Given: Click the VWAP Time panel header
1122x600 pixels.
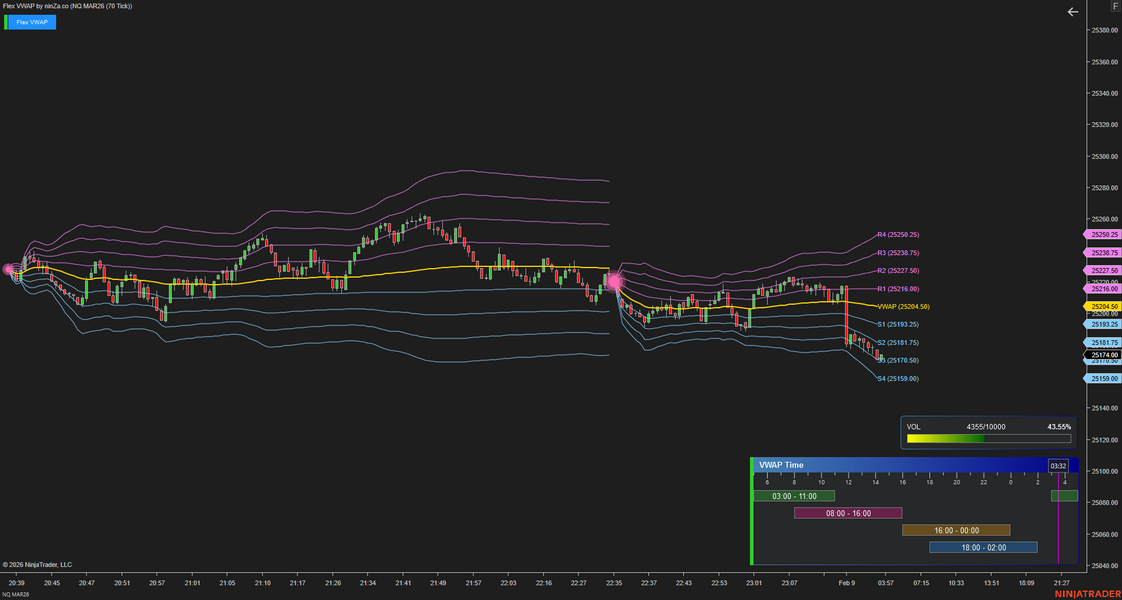Looking at the screenshot, I should click(900, 465).
